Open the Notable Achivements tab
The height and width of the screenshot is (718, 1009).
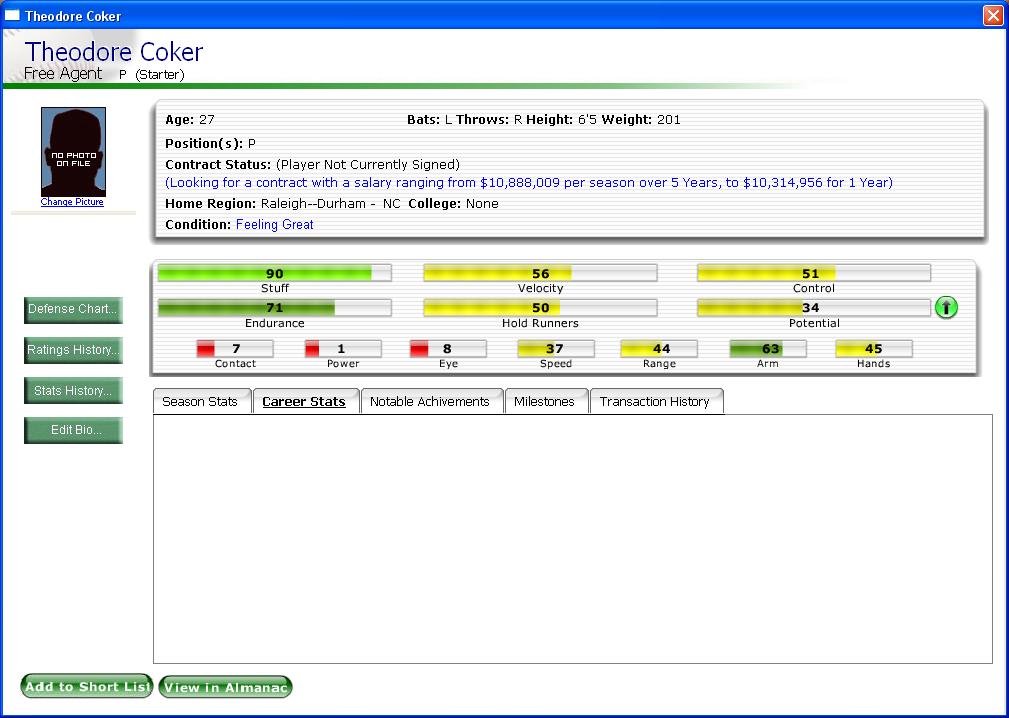click(430, 401)
